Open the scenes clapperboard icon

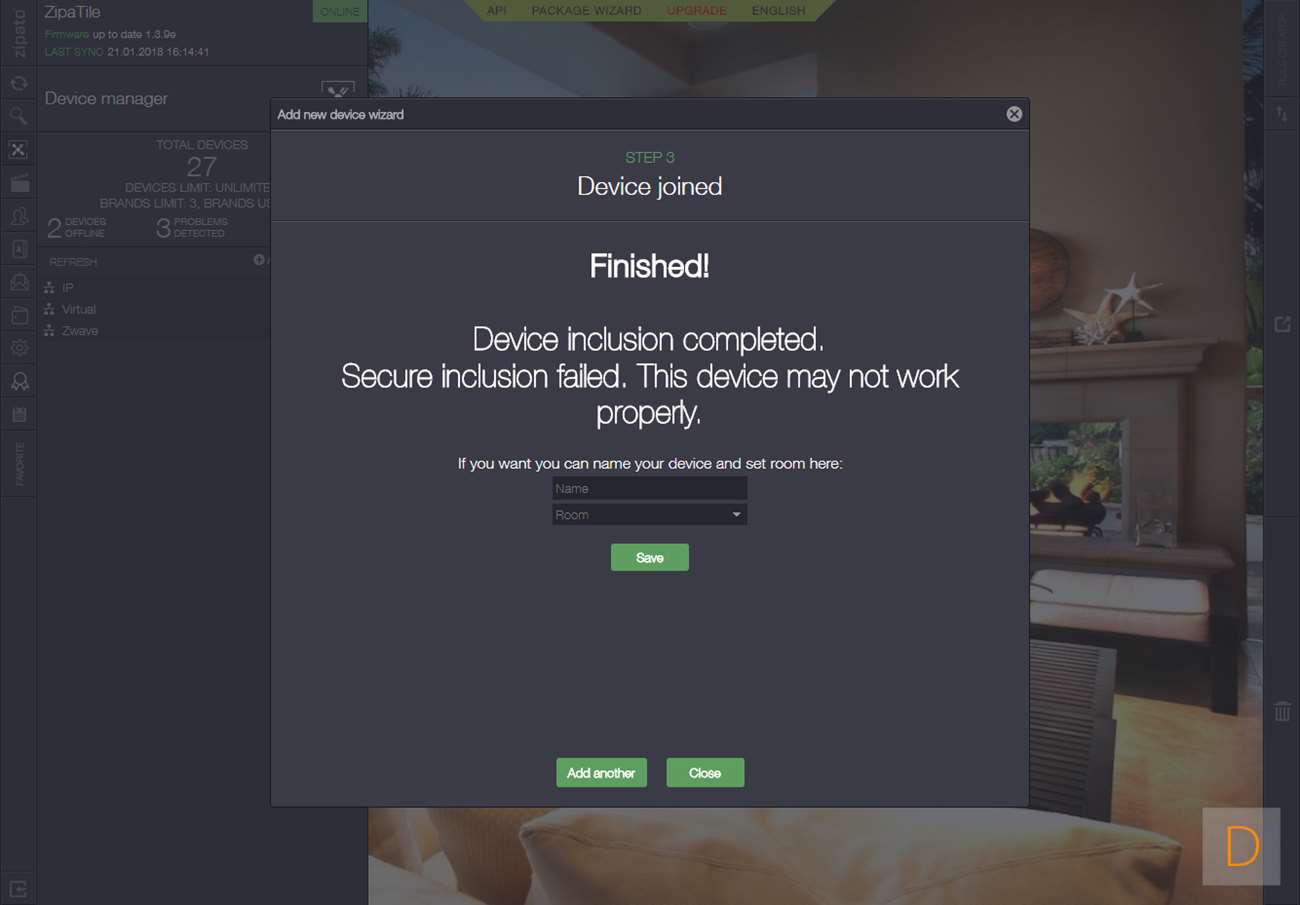(18, 183)
